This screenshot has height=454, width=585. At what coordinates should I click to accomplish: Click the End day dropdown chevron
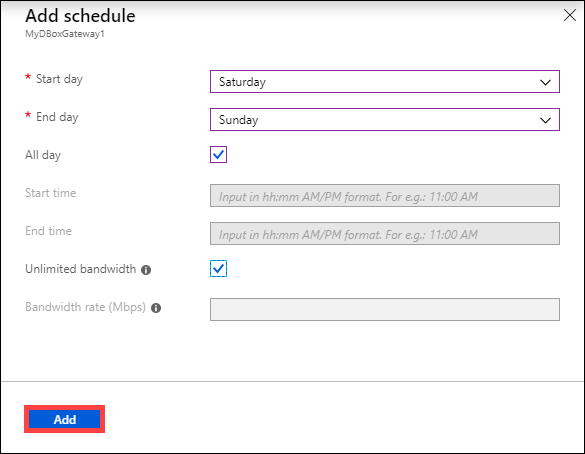(545, 120)
